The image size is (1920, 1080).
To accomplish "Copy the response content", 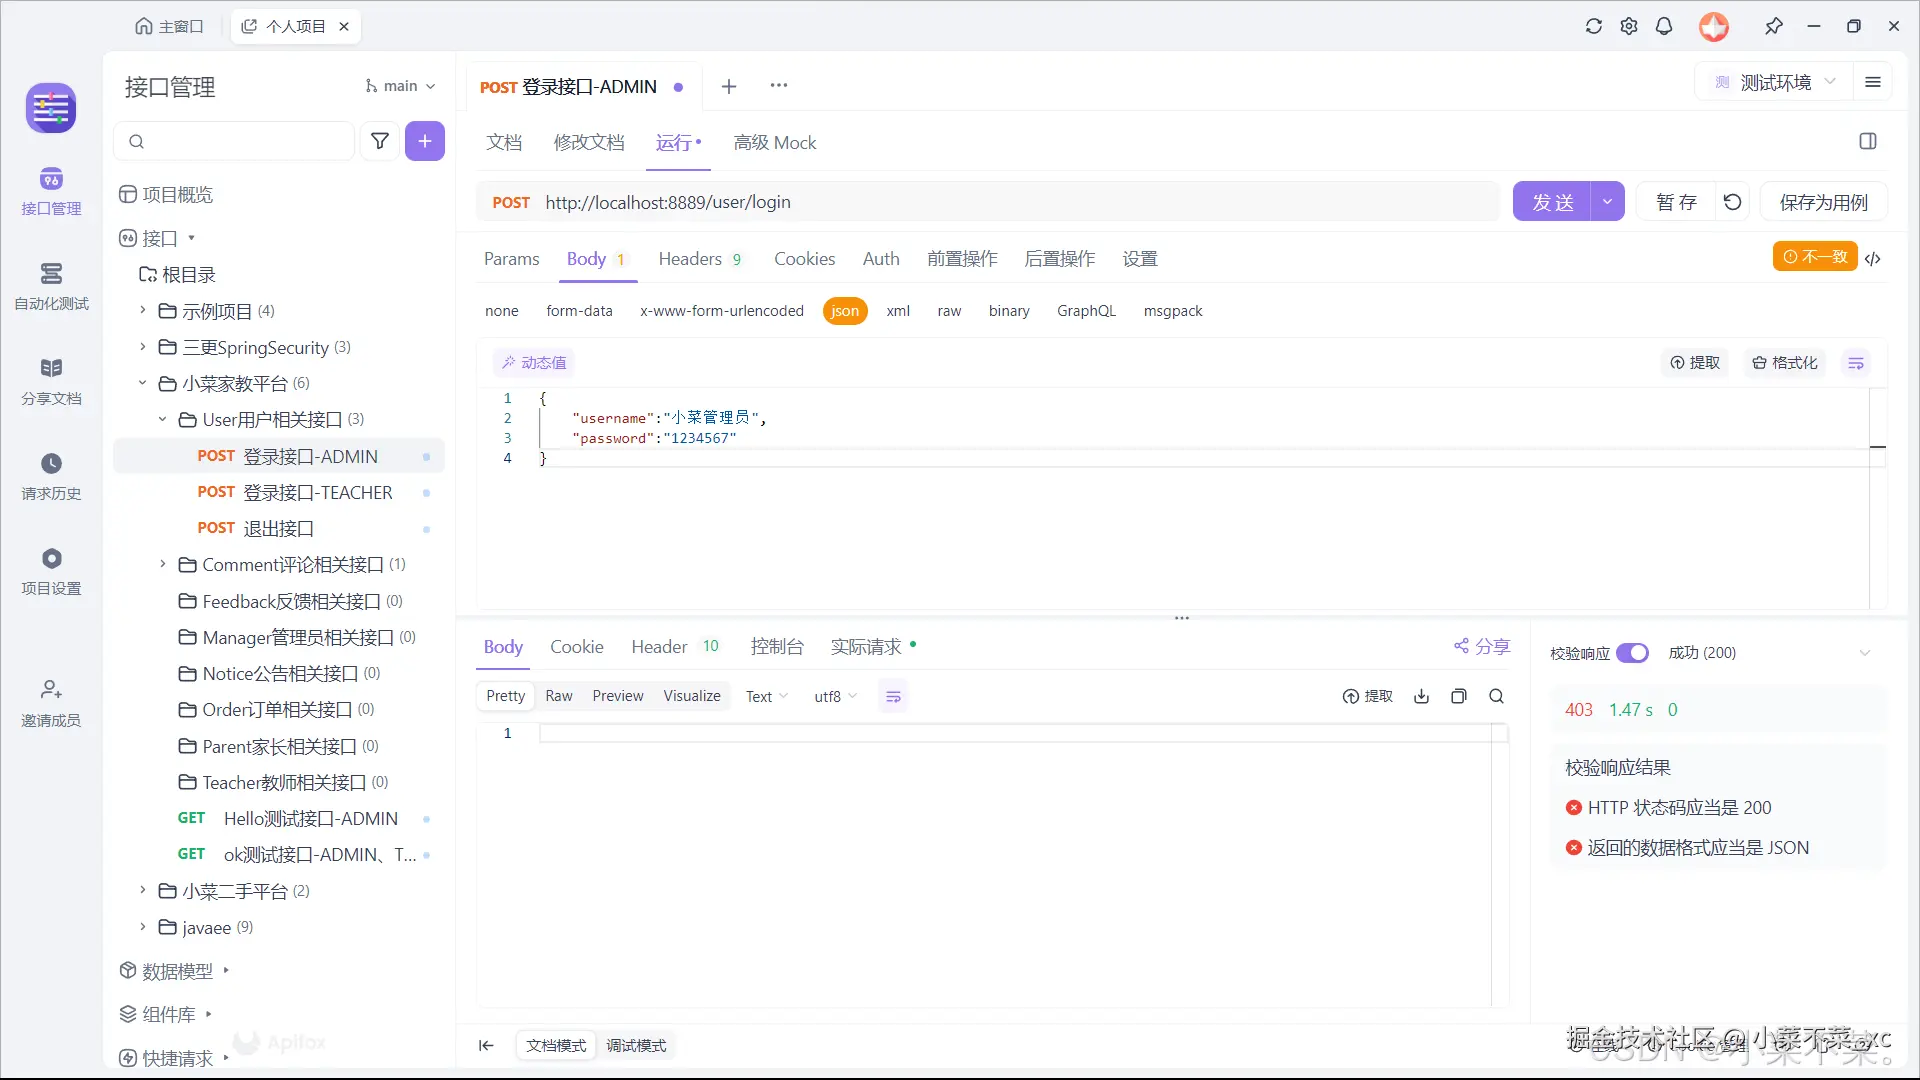I will click(1459, 696).
